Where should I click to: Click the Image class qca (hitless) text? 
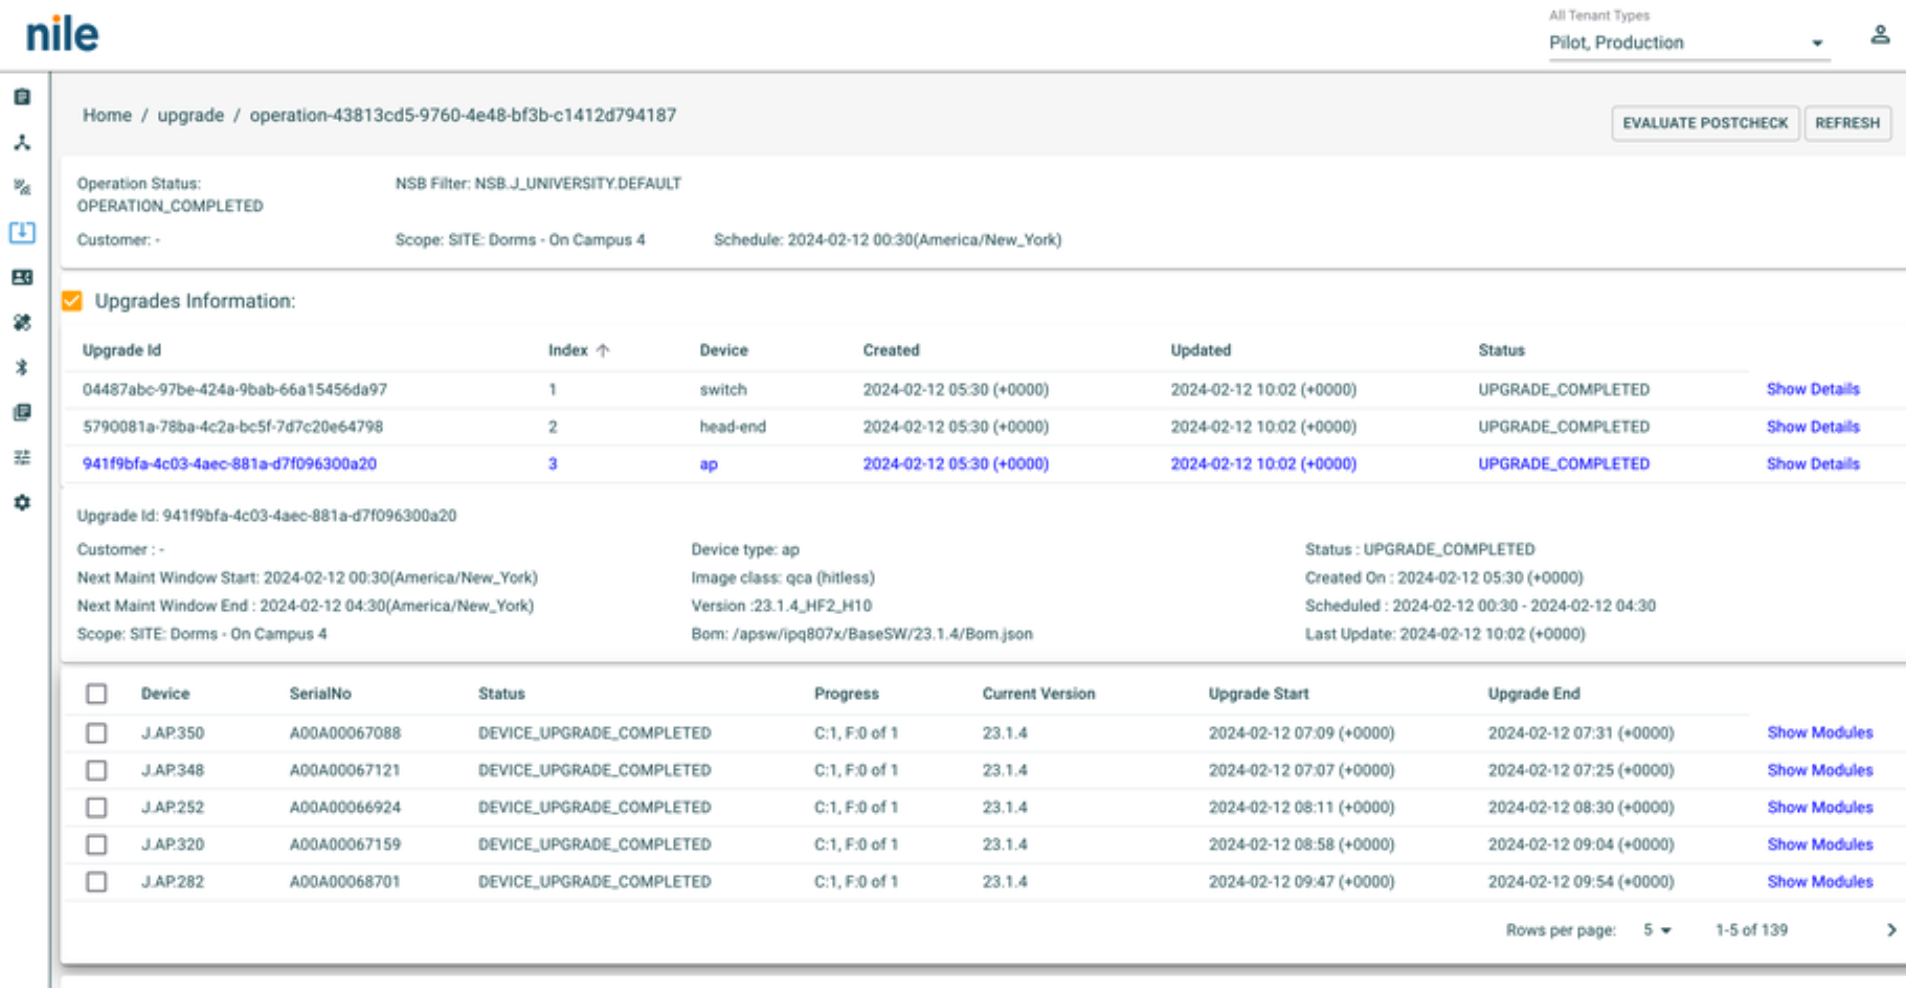point(783,578)
